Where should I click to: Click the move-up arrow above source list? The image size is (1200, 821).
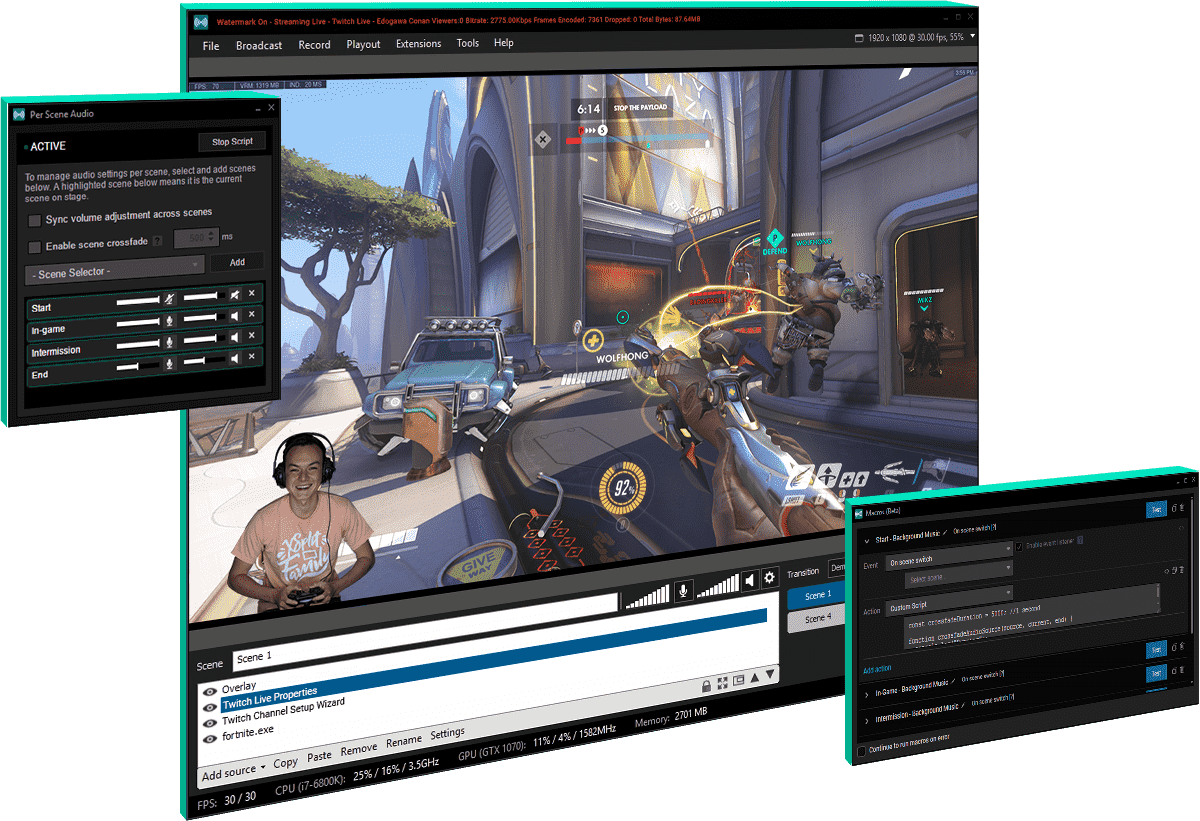753,678
